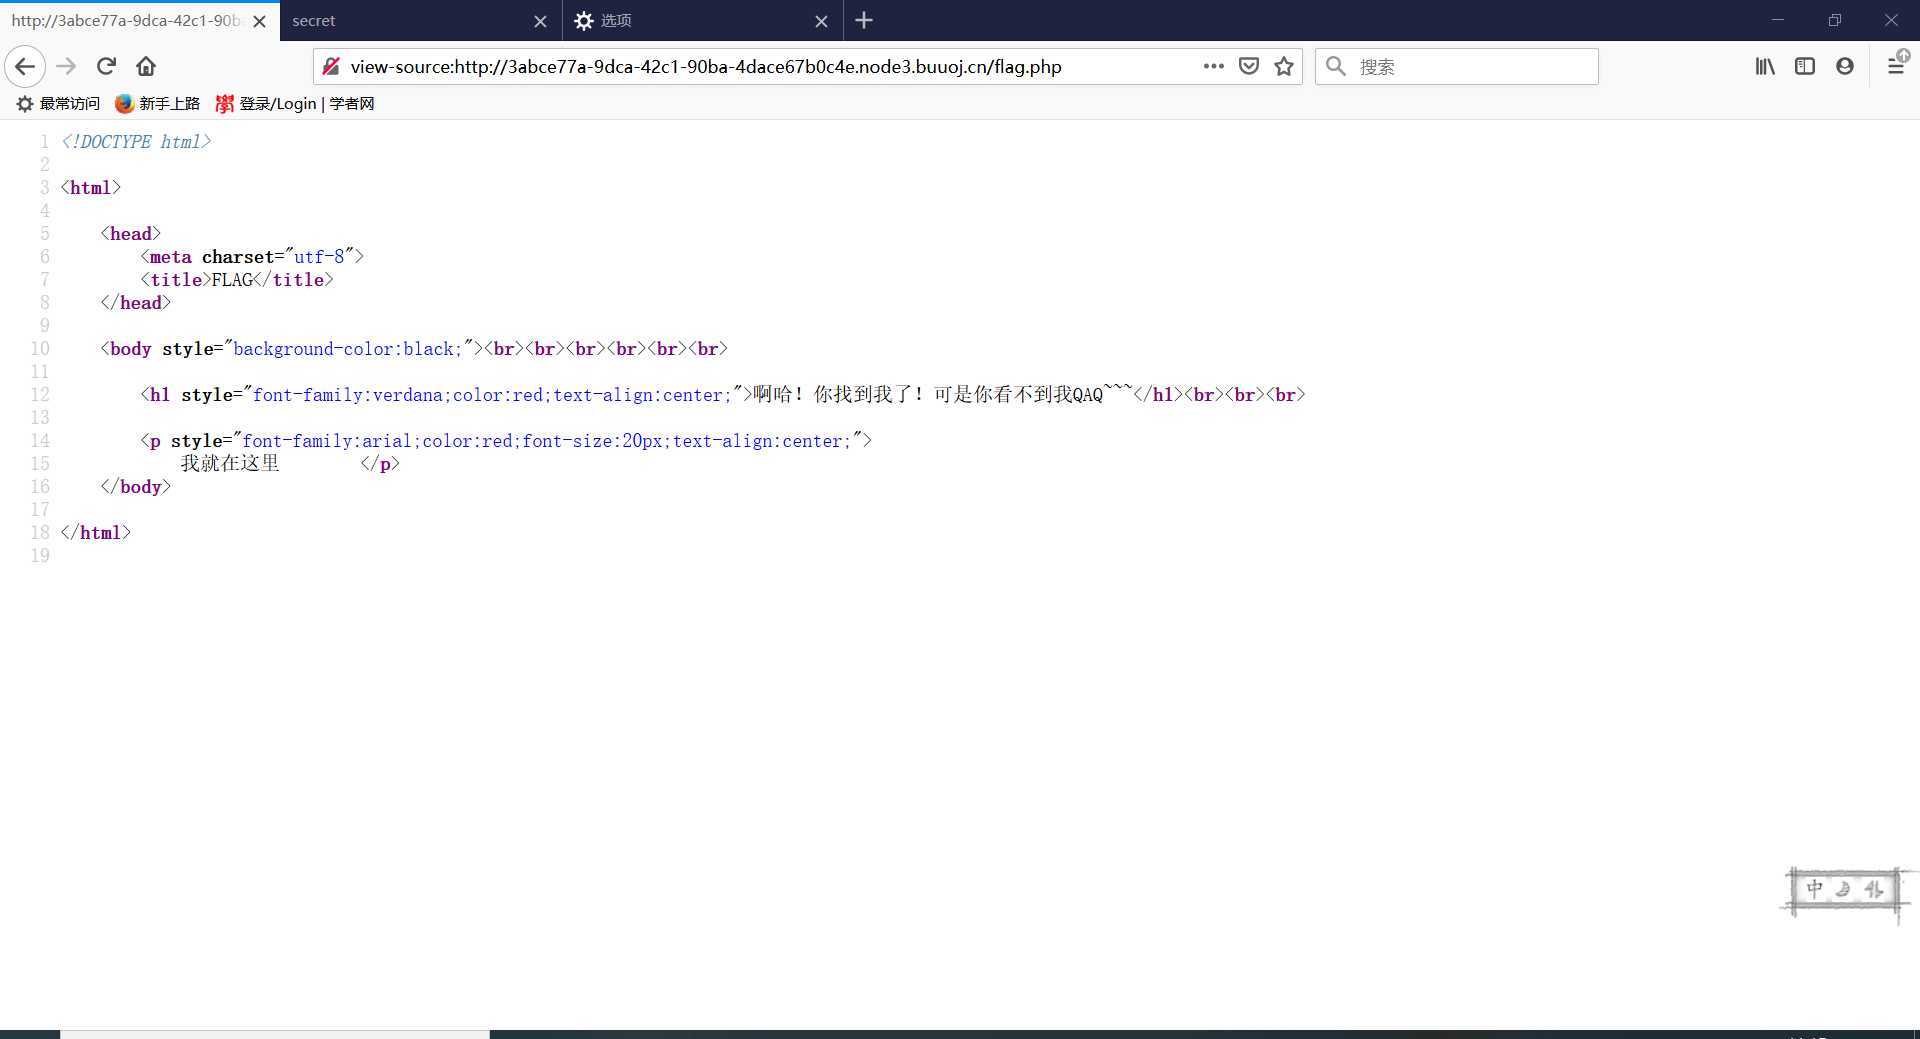Open the Firefox account icon
Image resolution: width=1920 pixels, height=1039 pixels.
click(1845, 66)
